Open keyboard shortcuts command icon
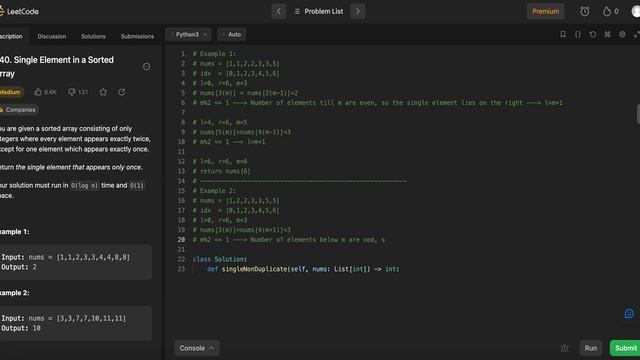Image resolution: width=640 pixels, height=360 pixels. (x=607, y=34)
